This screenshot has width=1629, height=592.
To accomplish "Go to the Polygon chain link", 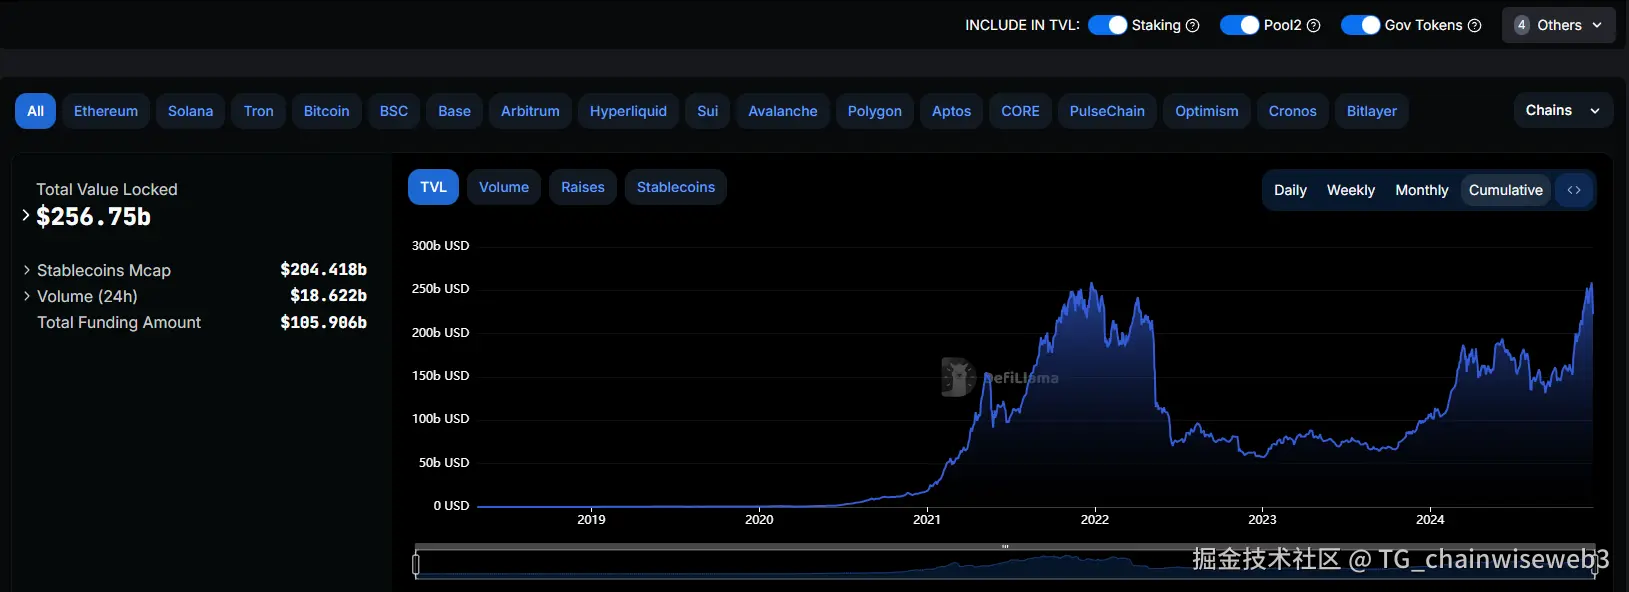I will (x=875, y=111).
